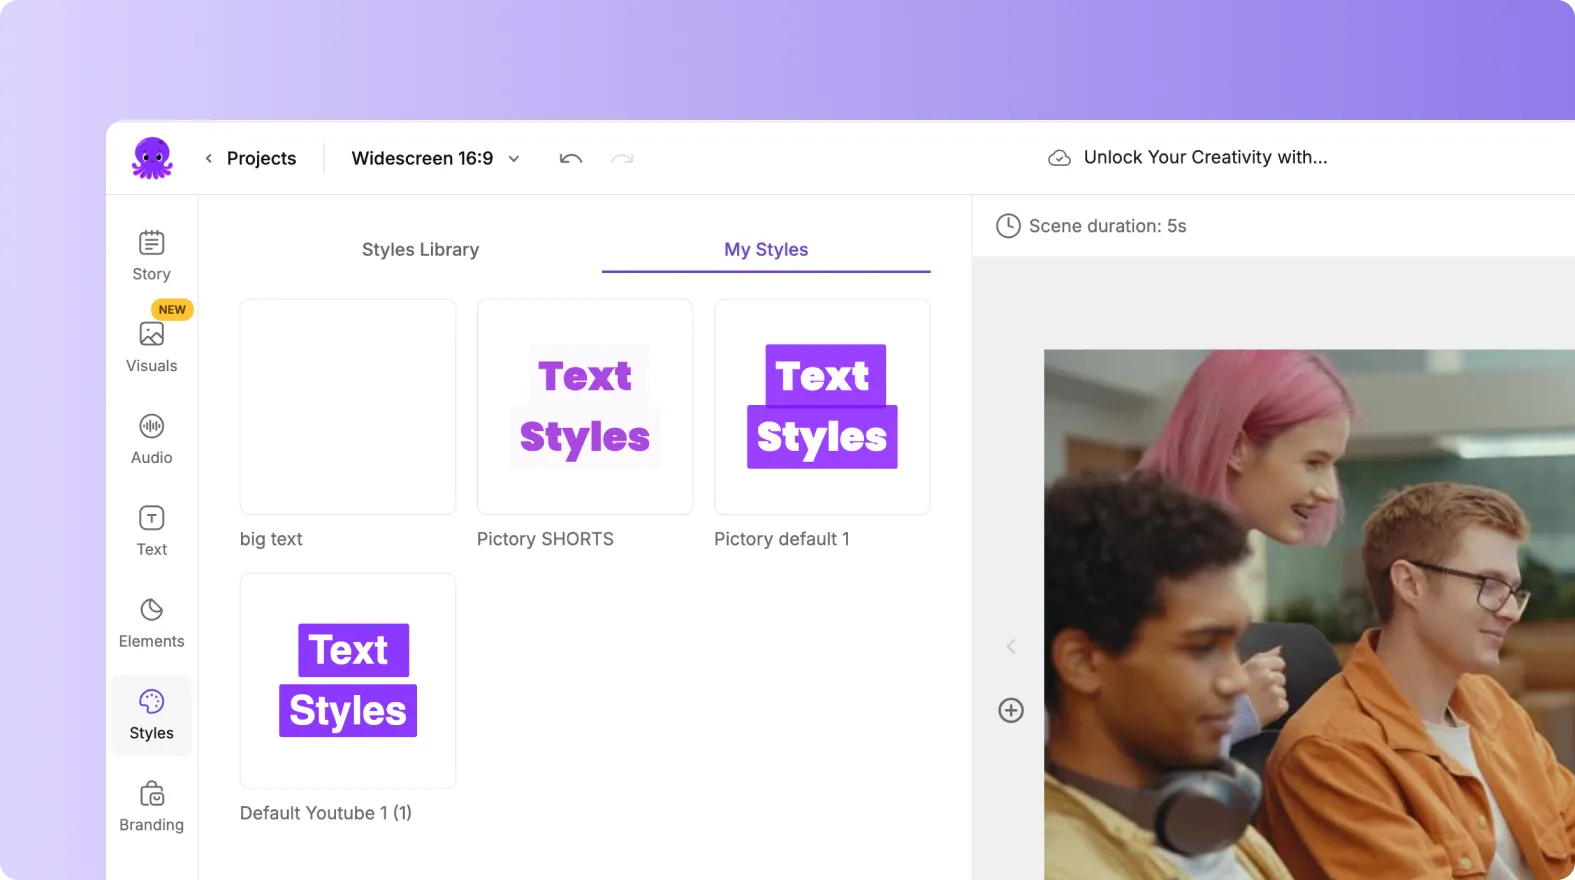1575x880 pixels.
Task: Add a new scene with plus icon
Action: [x=1011, y=710]
